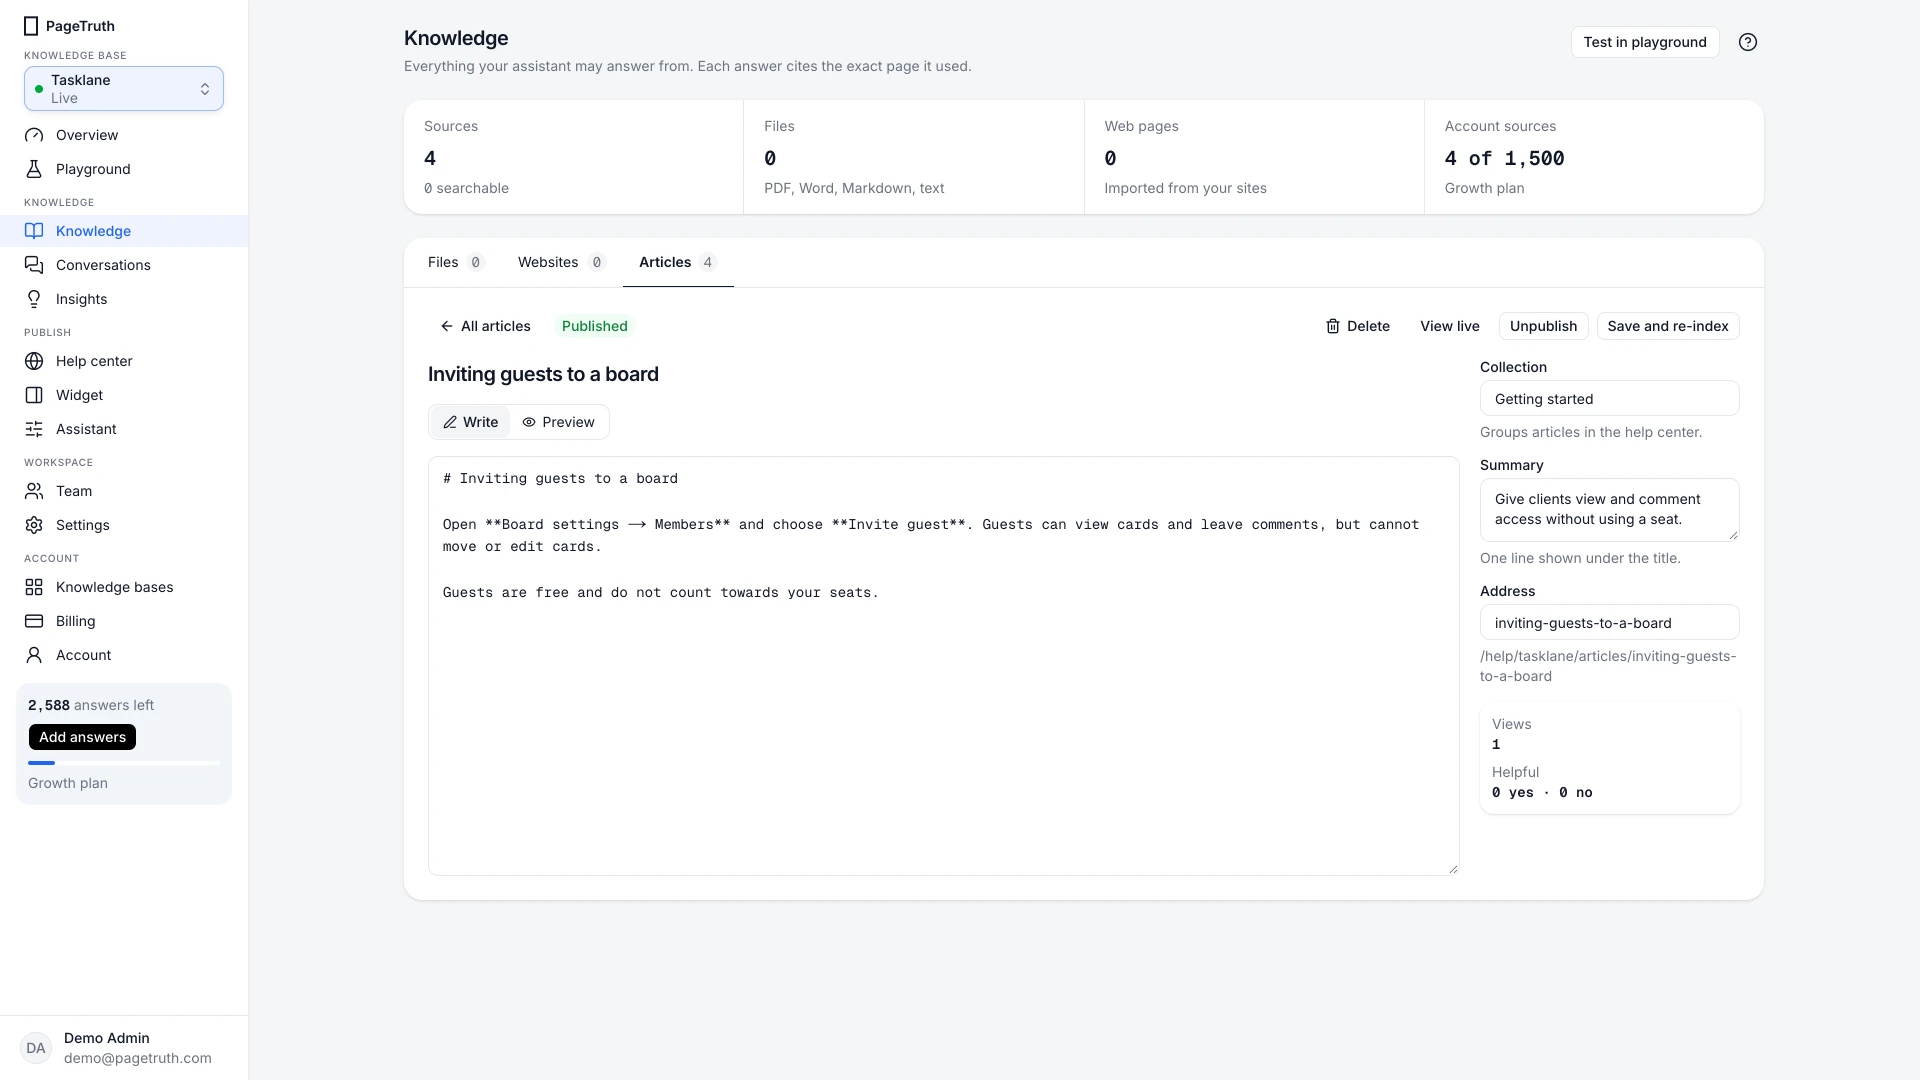Open Playground flask icon
The height and width of the screenshot is (1080, 1920).
pos(34,169)
